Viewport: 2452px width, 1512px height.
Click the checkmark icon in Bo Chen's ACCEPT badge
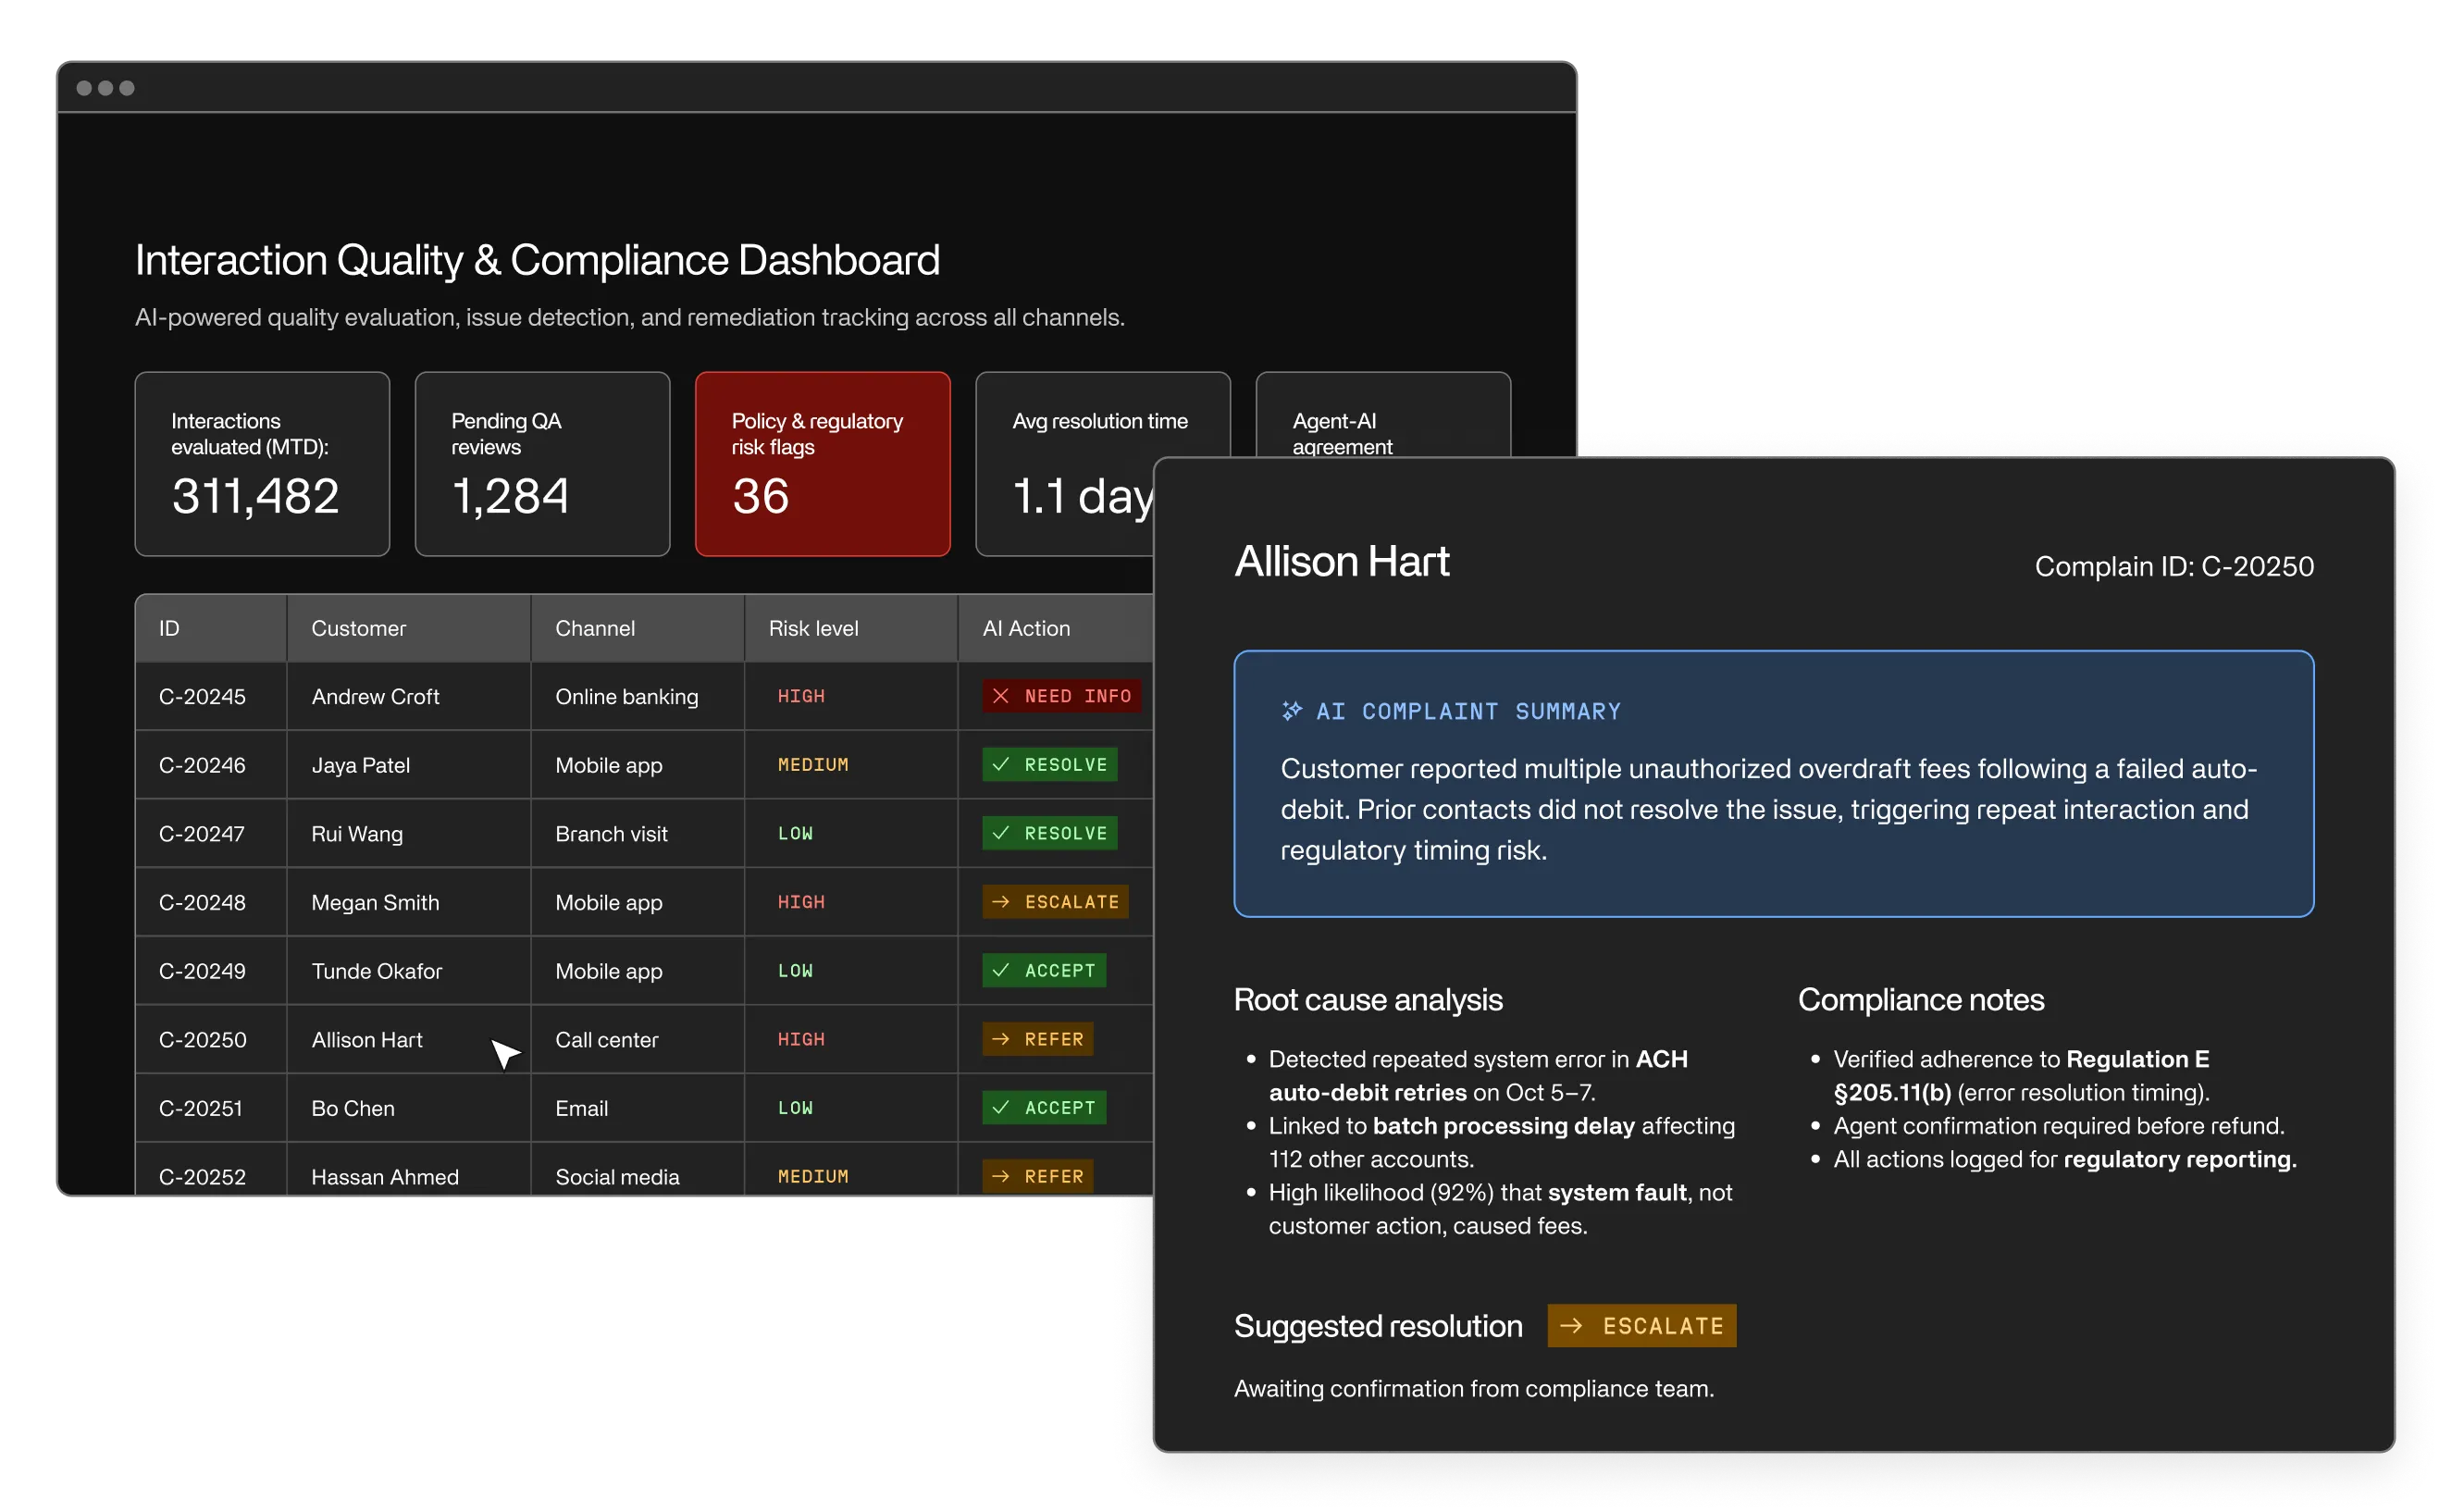point(1000,1108)
